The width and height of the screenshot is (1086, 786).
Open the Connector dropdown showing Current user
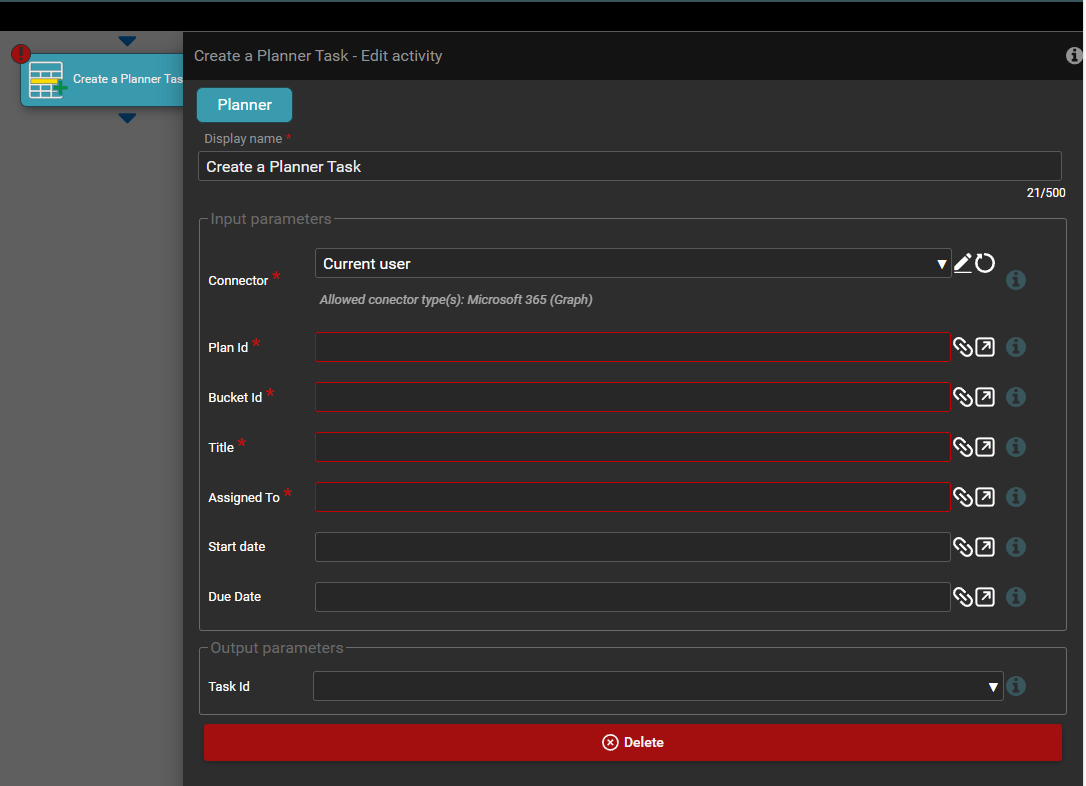pos(632,264)
